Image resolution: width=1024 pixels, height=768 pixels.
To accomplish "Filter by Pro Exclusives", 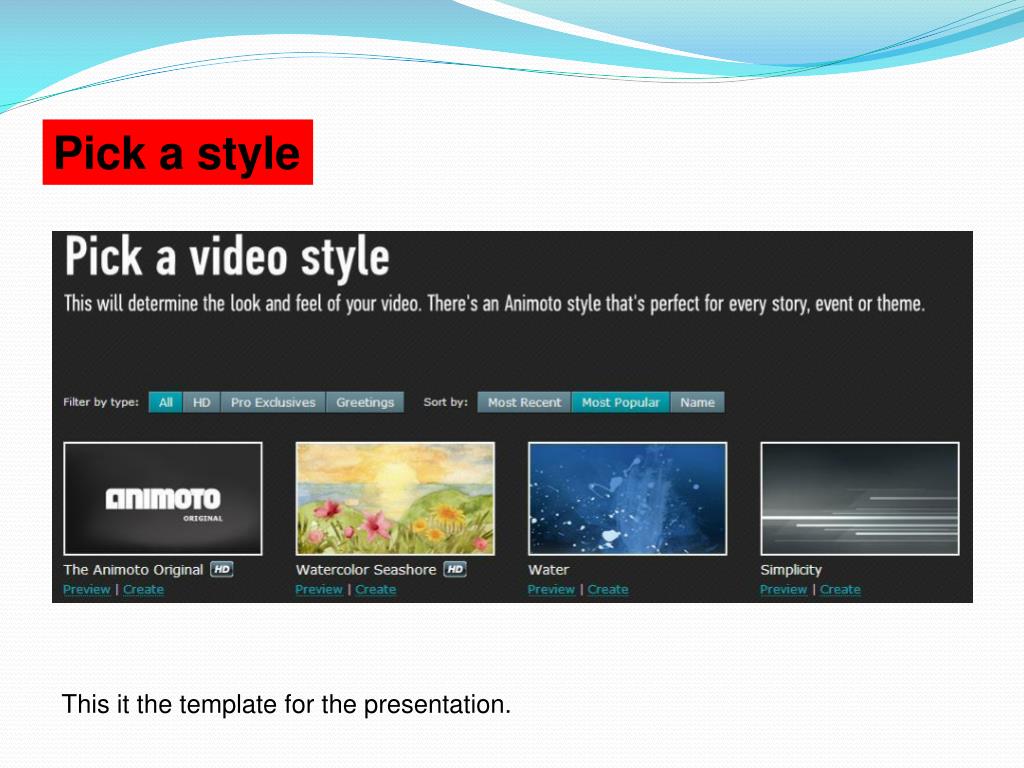I will pos(273,402).
